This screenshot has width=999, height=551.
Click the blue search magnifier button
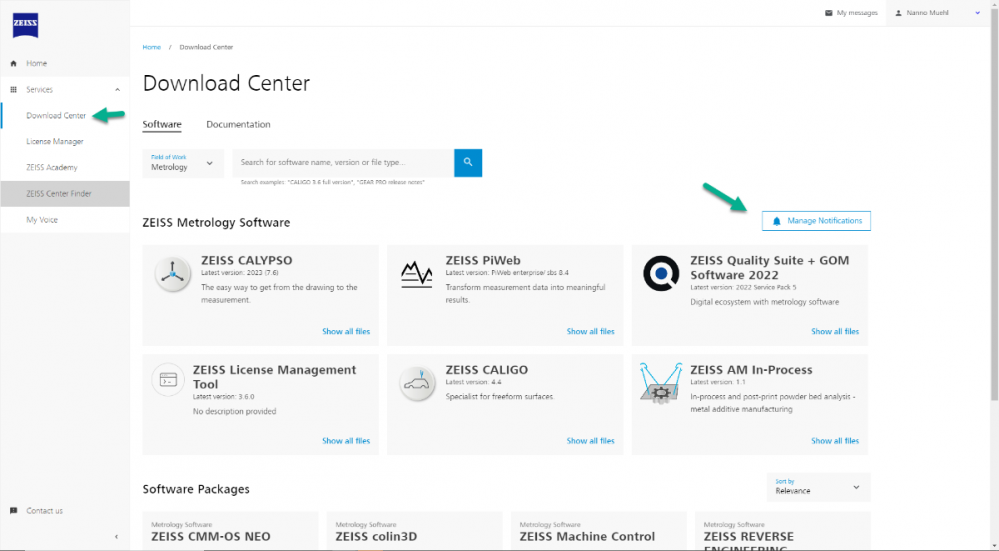click(468, 162)
